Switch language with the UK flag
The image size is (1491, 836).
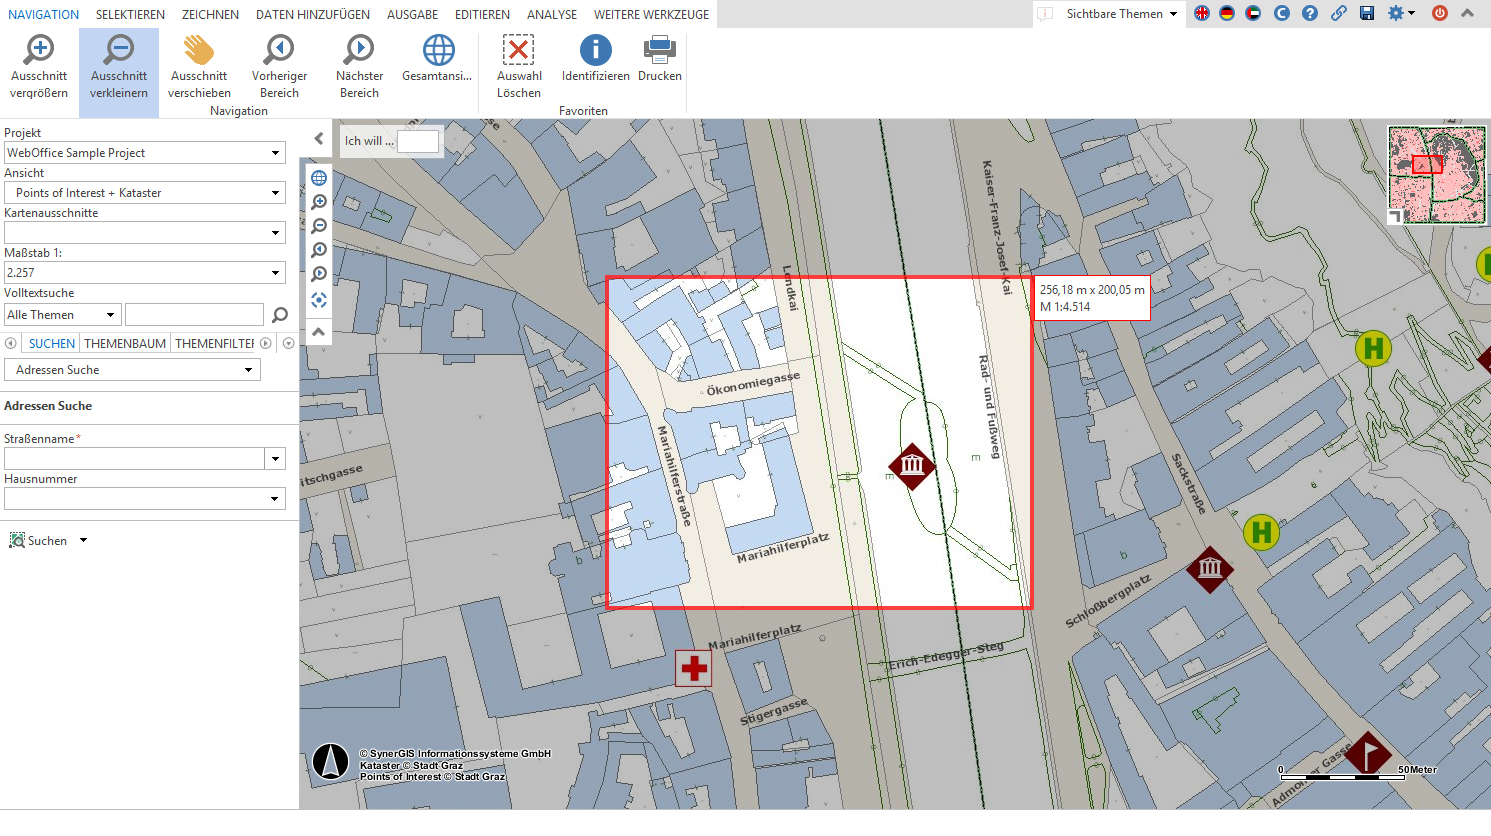coord(1201,14)
